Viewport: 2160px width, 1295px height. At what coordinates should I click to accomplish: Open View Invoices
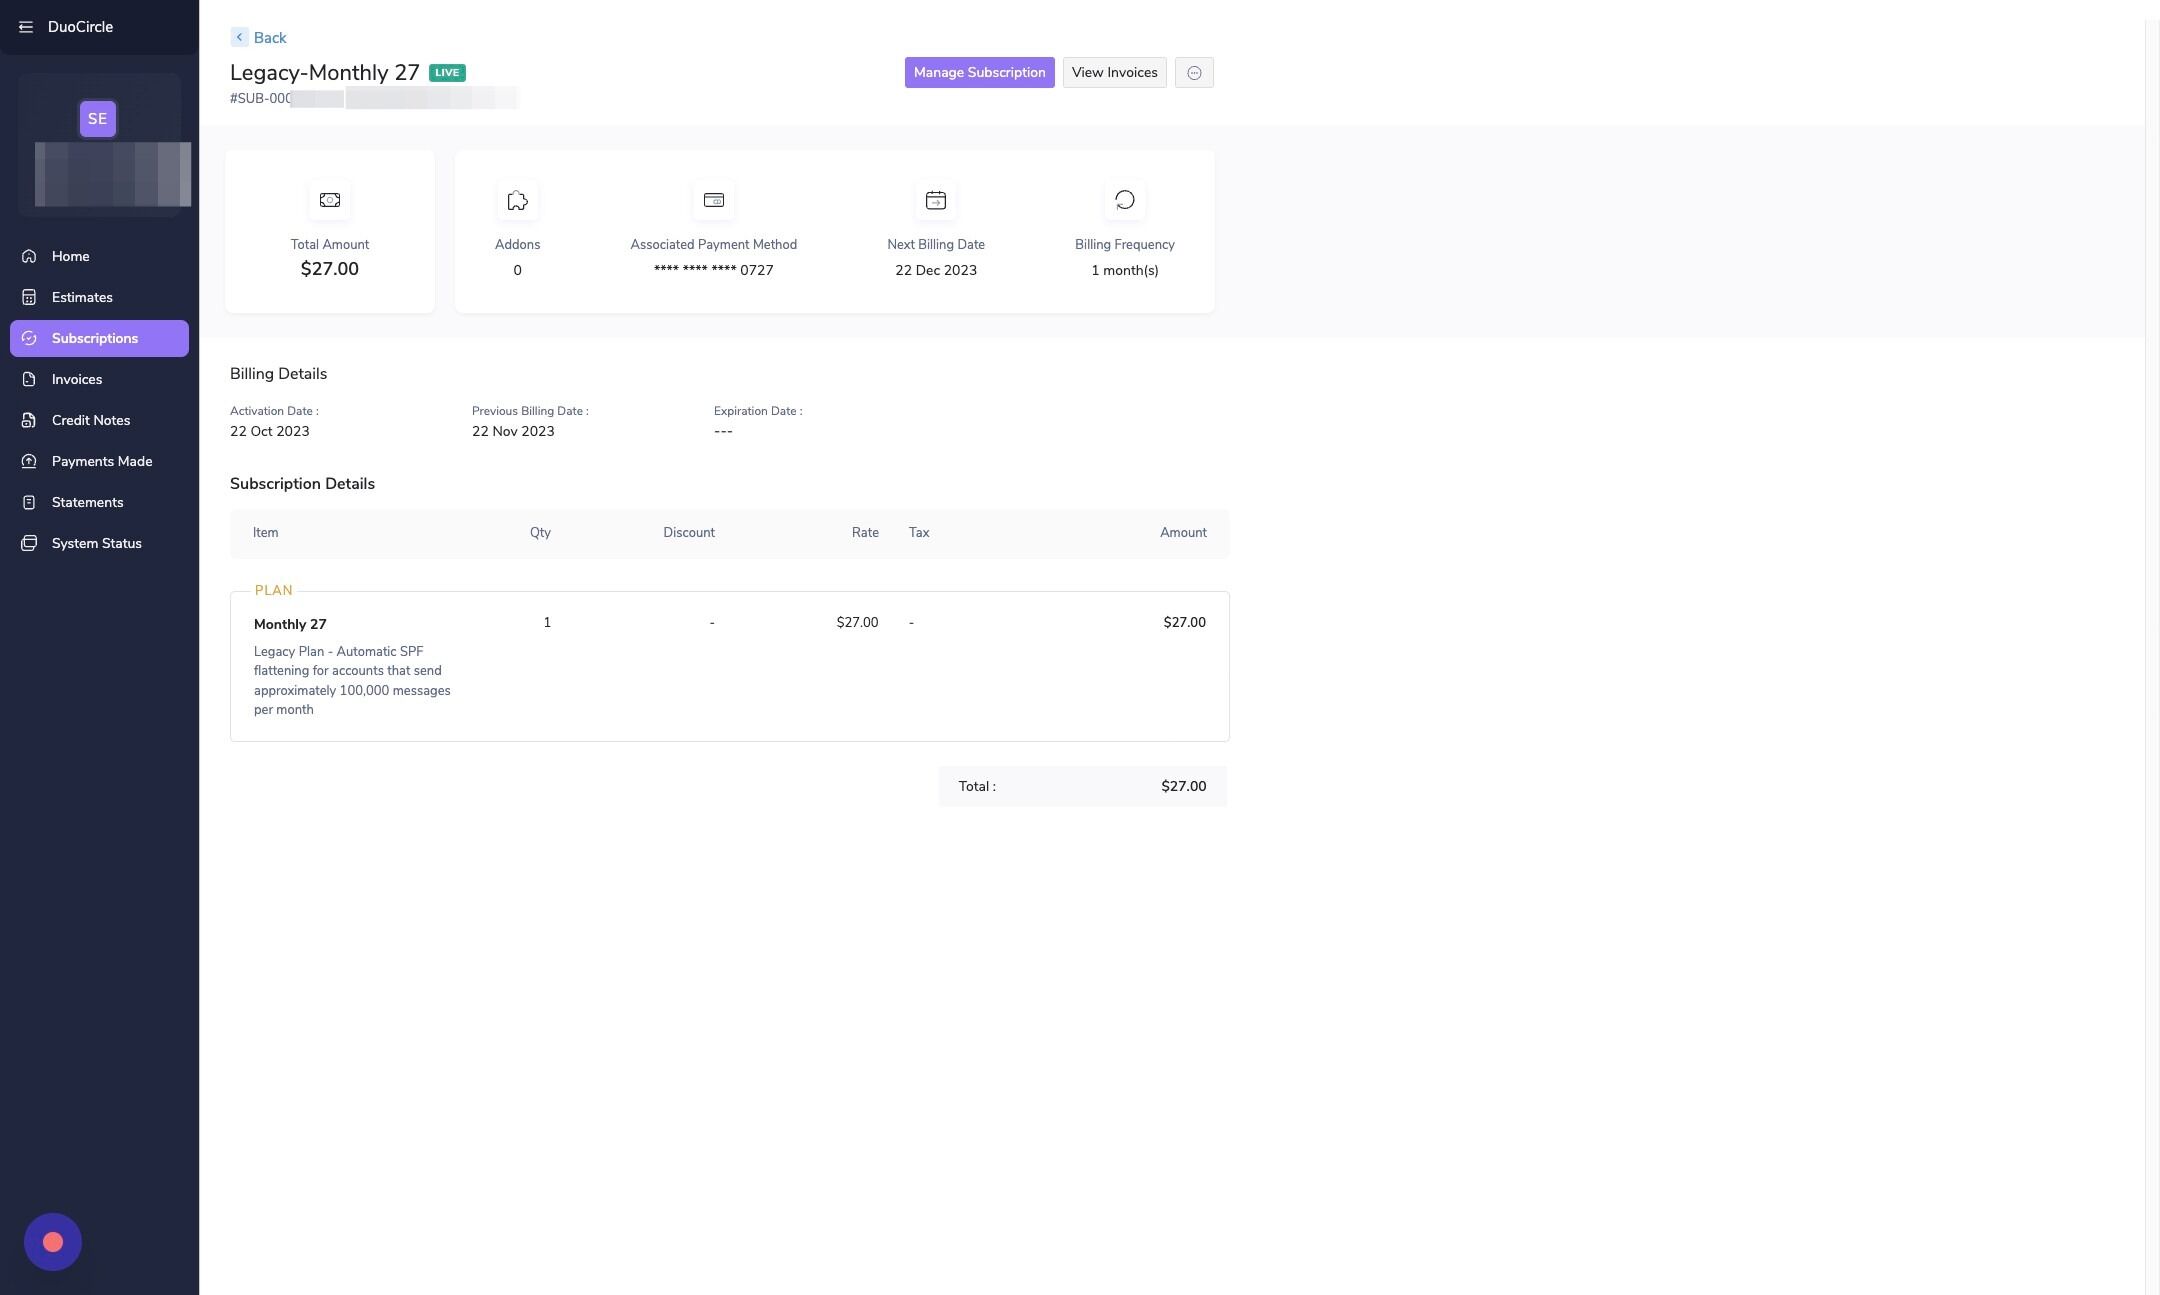click(x=1114, y=73)
